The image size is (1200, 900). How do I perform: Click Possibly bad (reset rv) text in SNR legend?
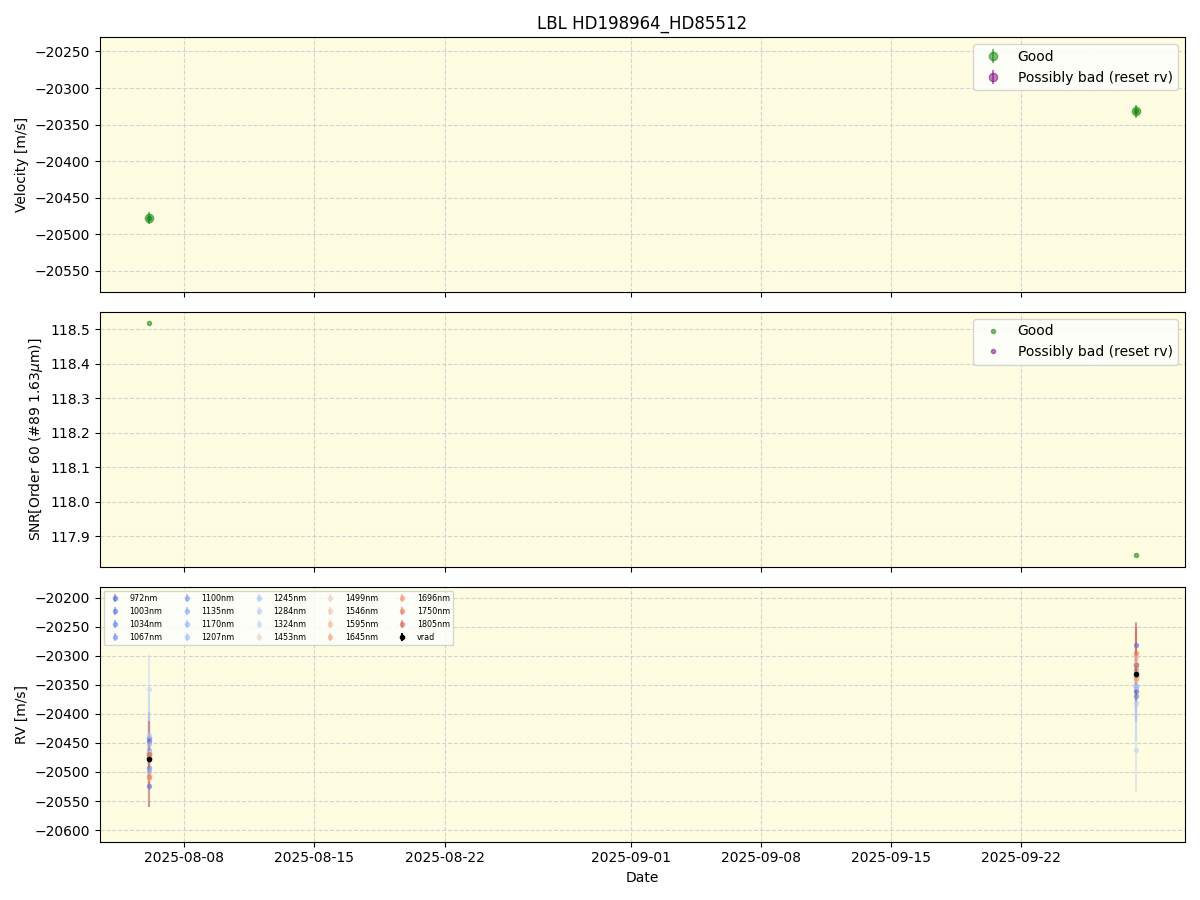pos(1095,351)
